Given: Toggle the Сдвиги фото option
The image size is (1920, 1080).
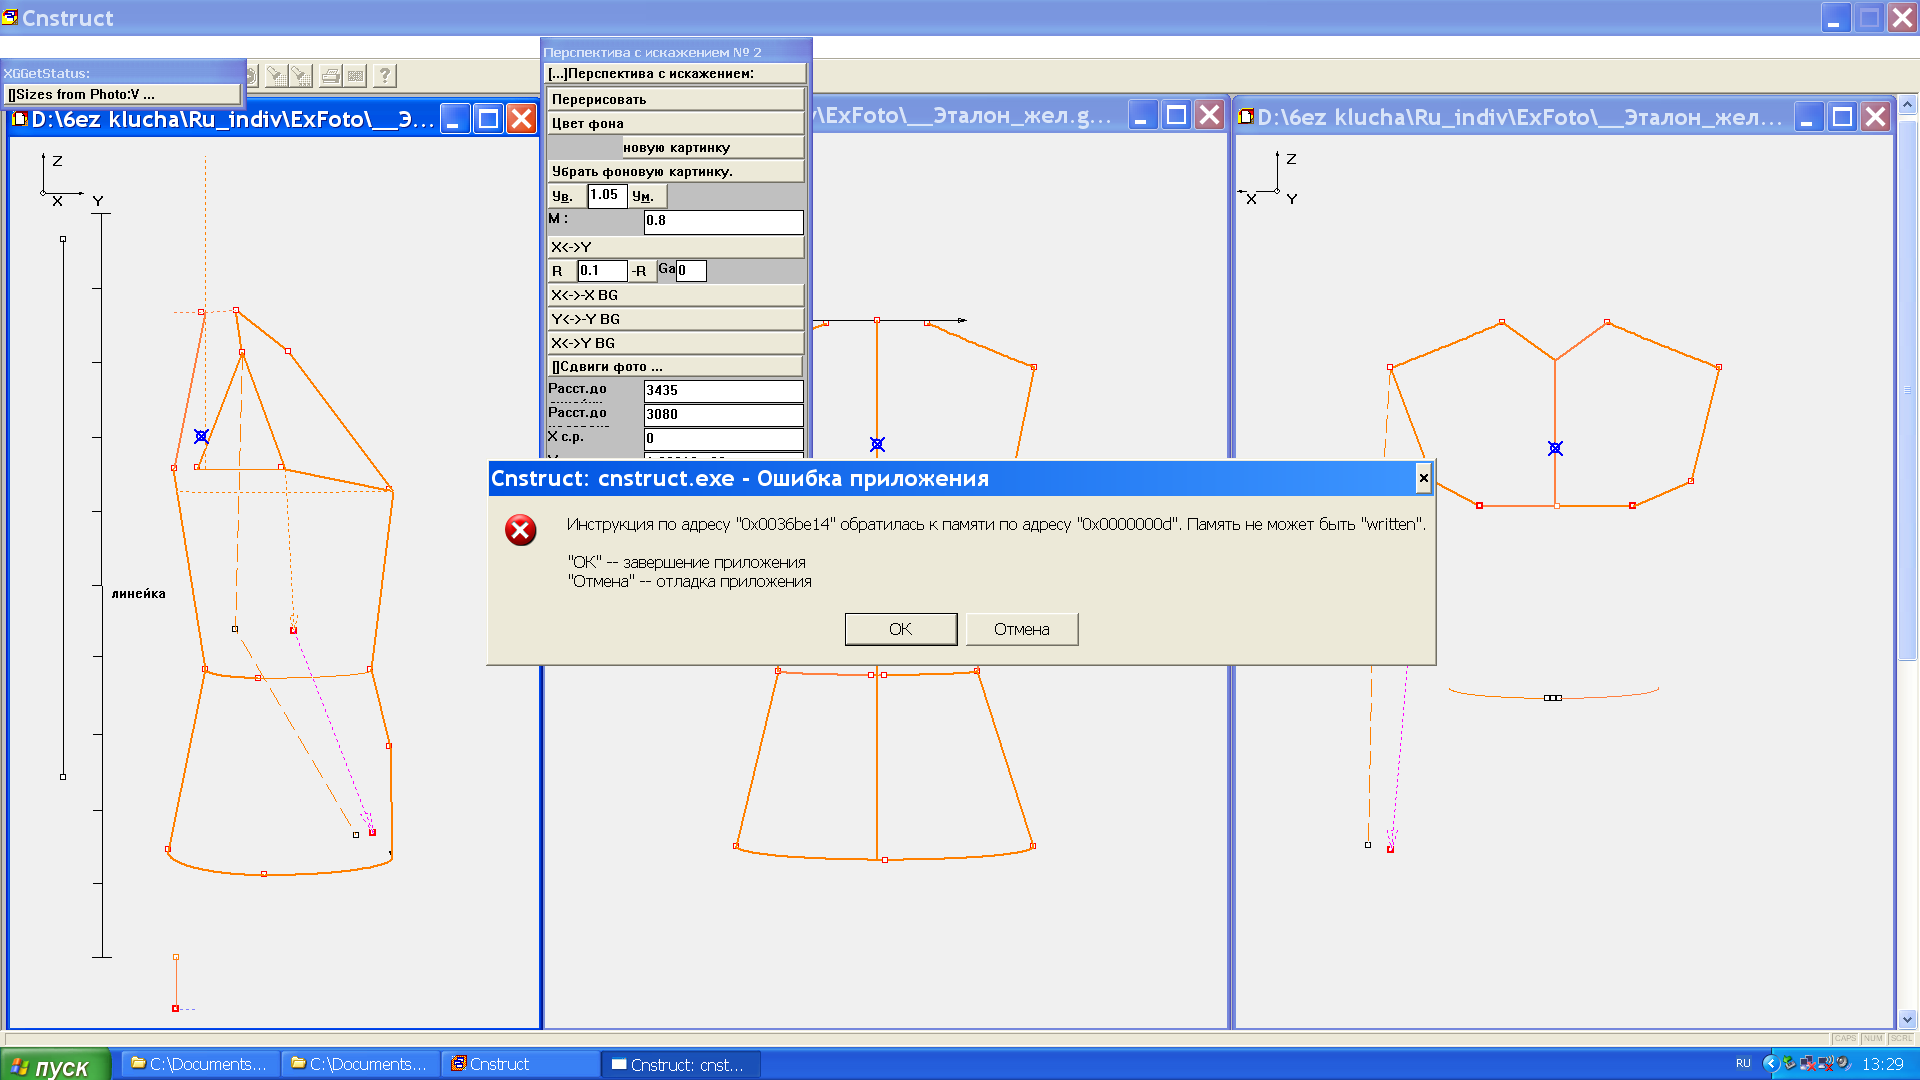Looking at the screenshot, I should click(675, 367).
